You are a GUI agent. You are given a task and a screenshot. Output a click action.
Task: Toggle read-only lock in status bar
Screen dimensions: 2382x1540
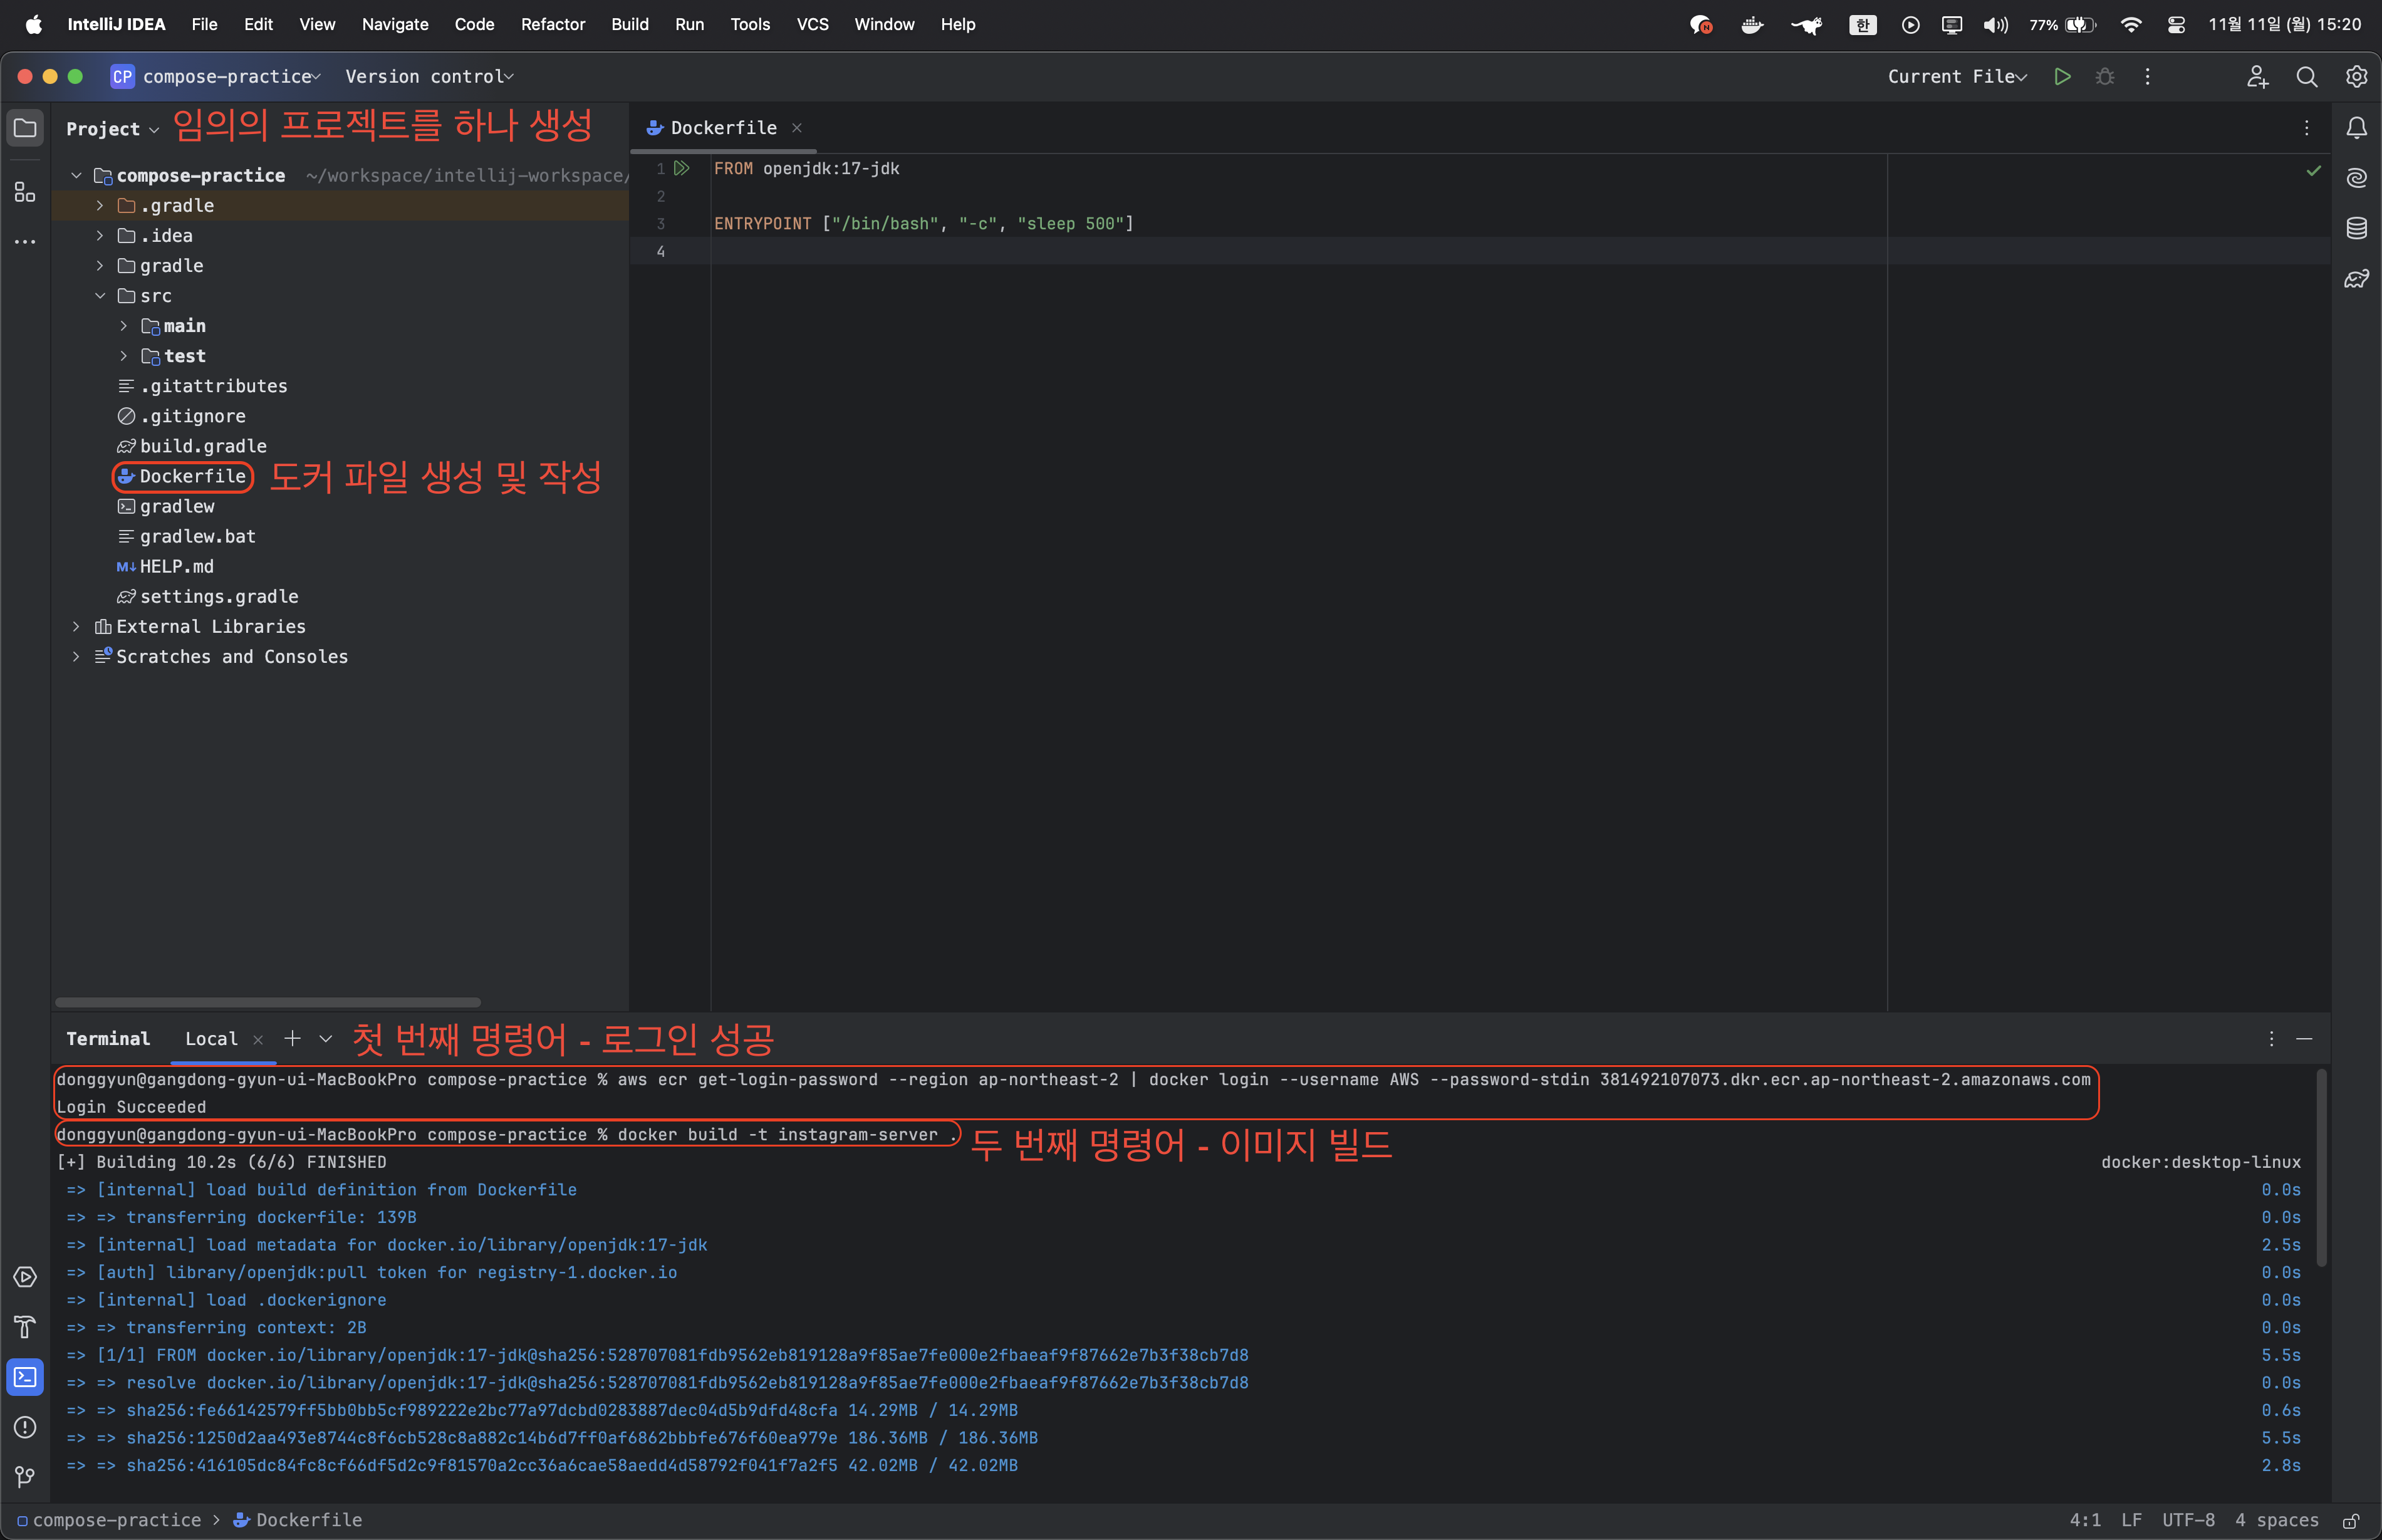pos(2351,1520)
